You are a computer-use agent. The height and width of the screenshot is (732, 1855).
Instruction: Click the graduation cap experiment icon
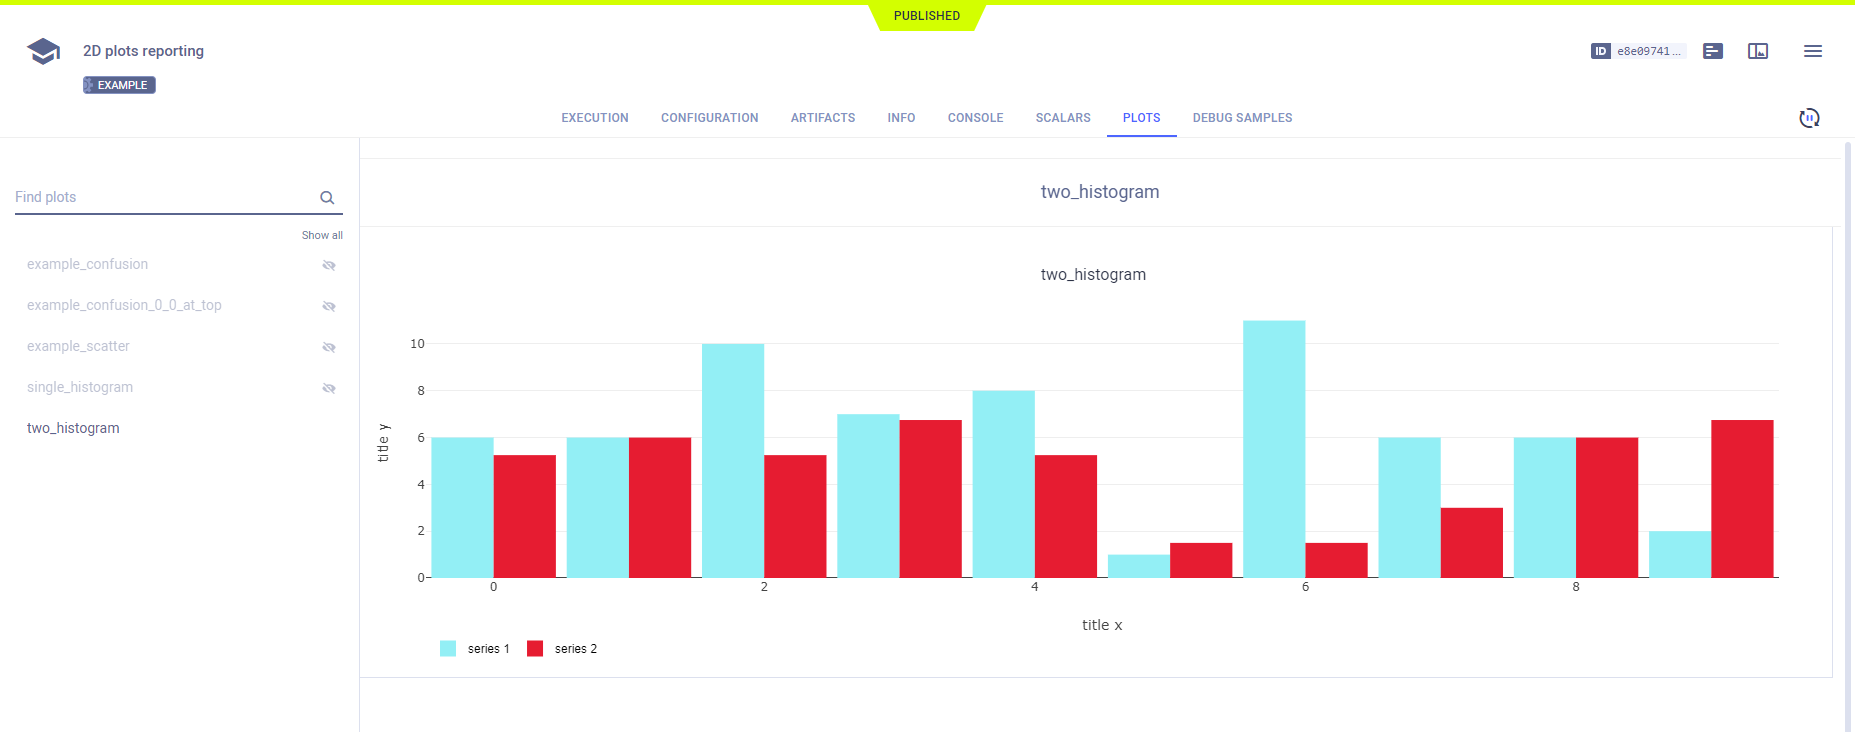(43, 51)
